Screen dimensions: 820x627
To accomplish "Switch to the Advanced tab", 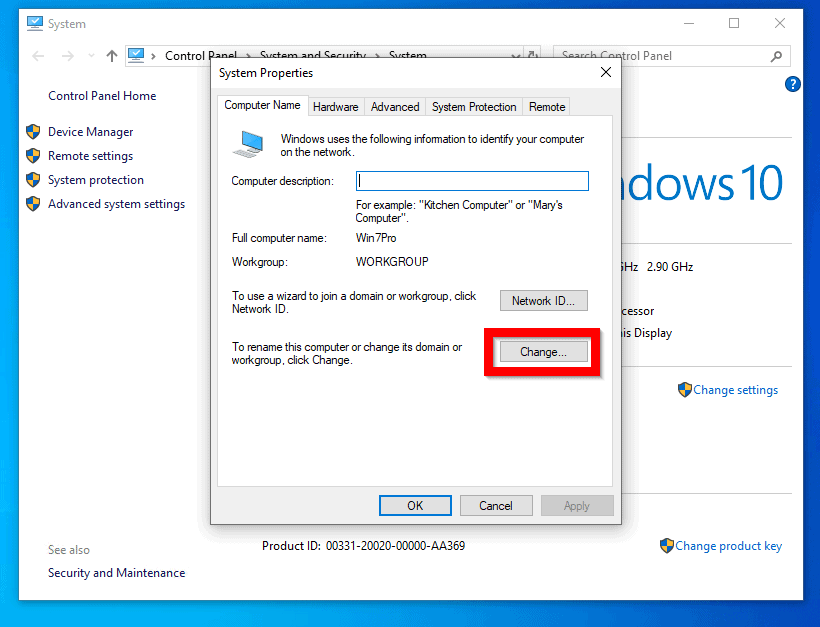I will coord(395,107).
